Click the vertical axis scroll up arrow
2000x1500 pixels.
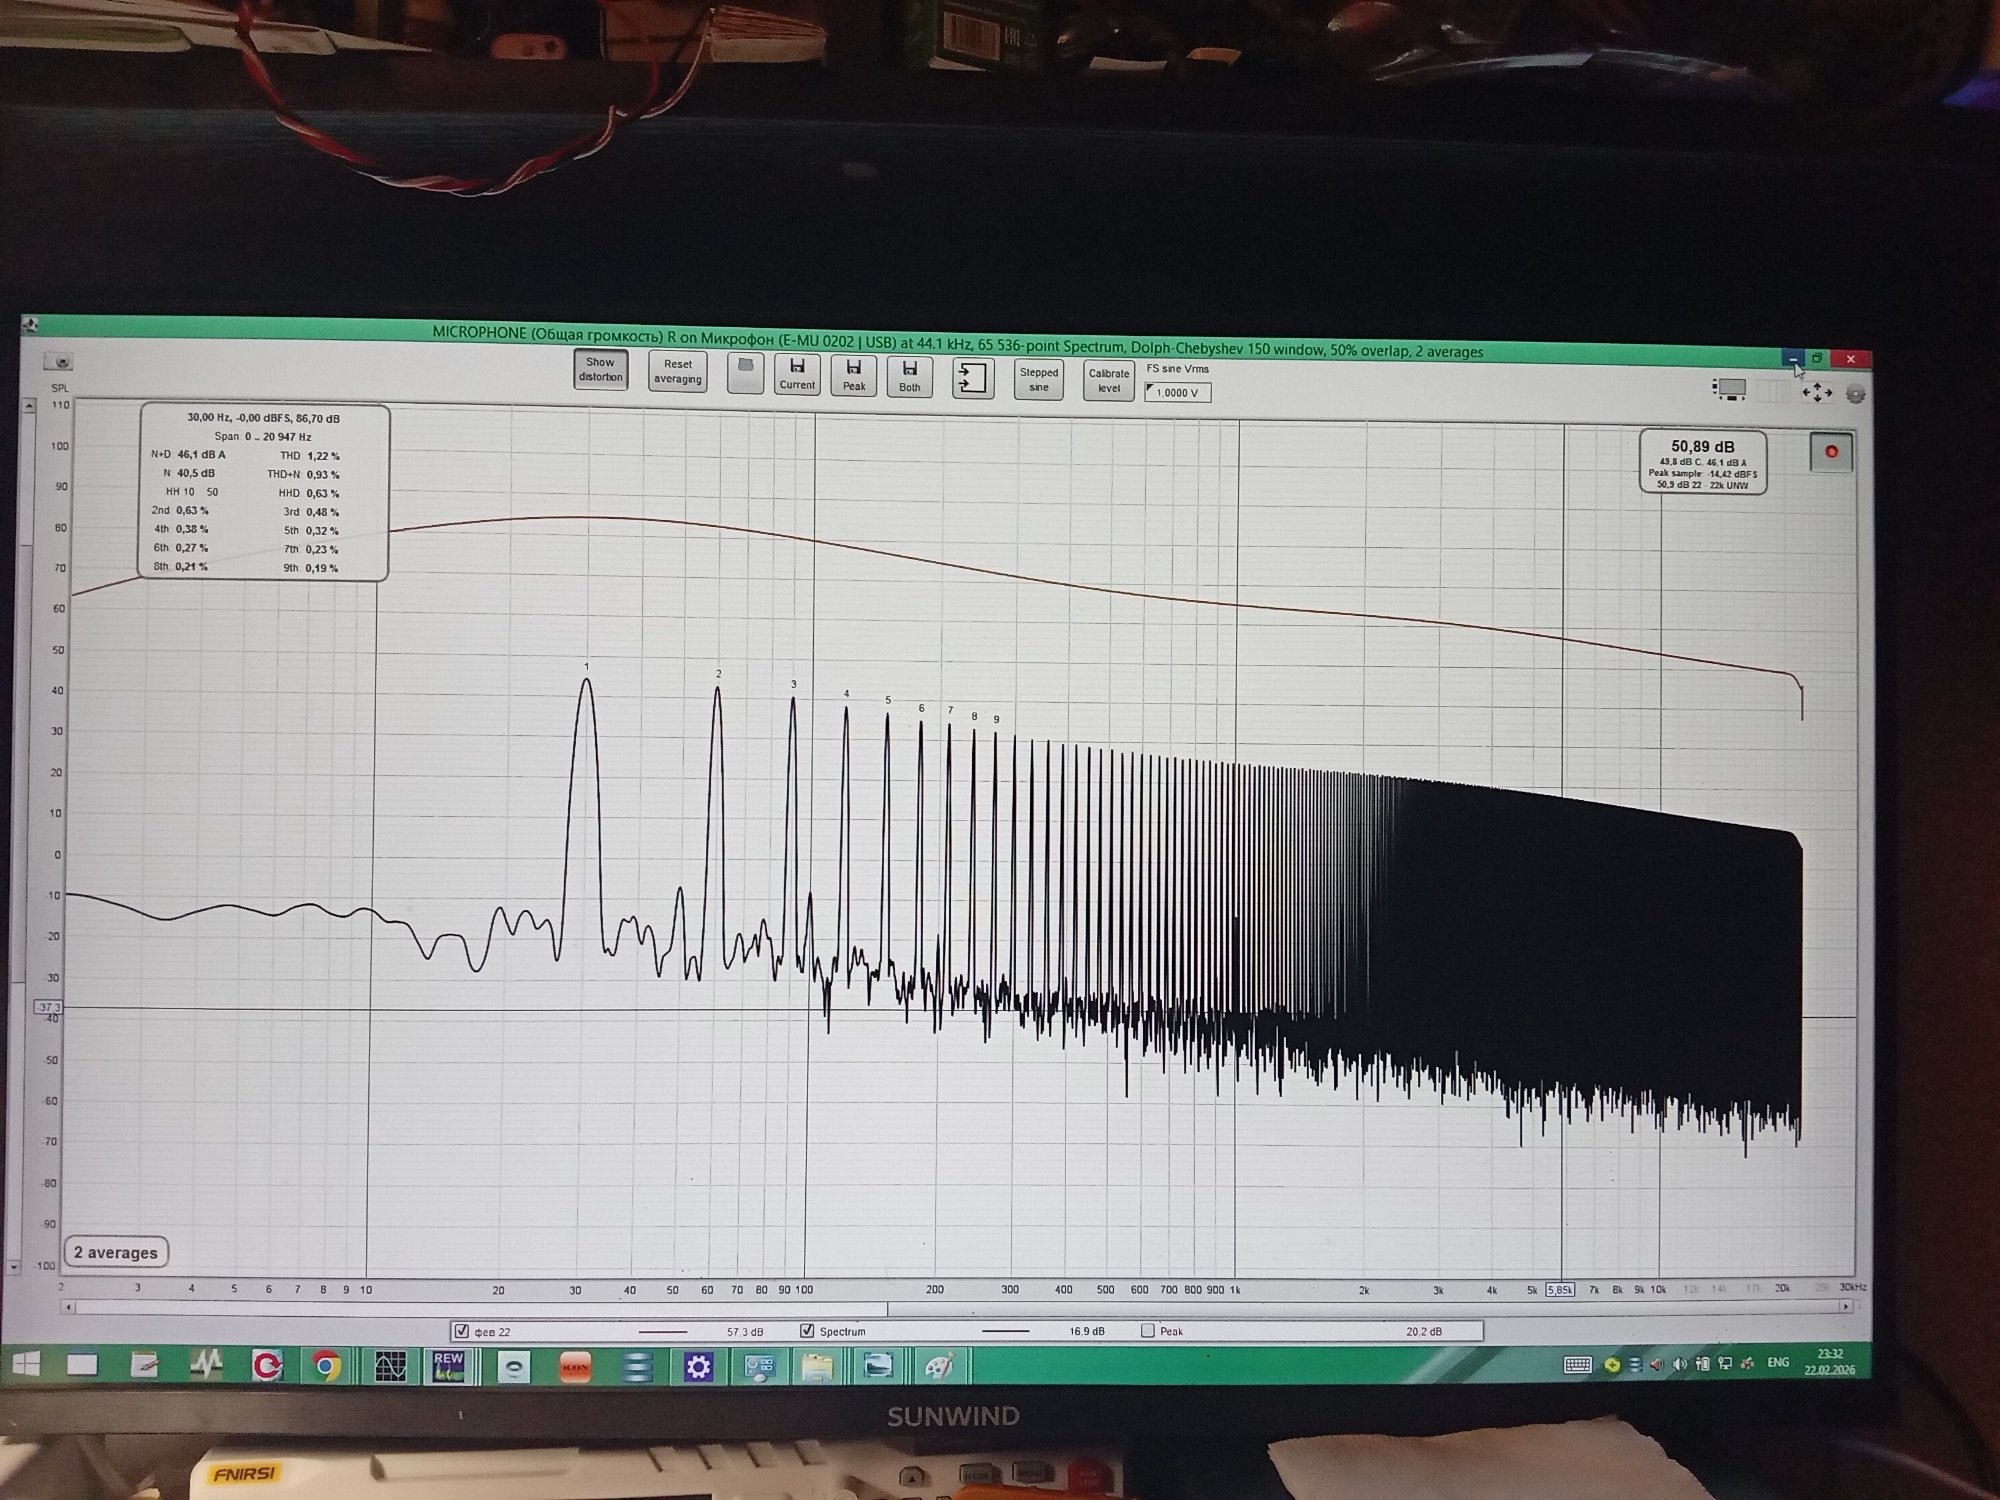[29, 405]
